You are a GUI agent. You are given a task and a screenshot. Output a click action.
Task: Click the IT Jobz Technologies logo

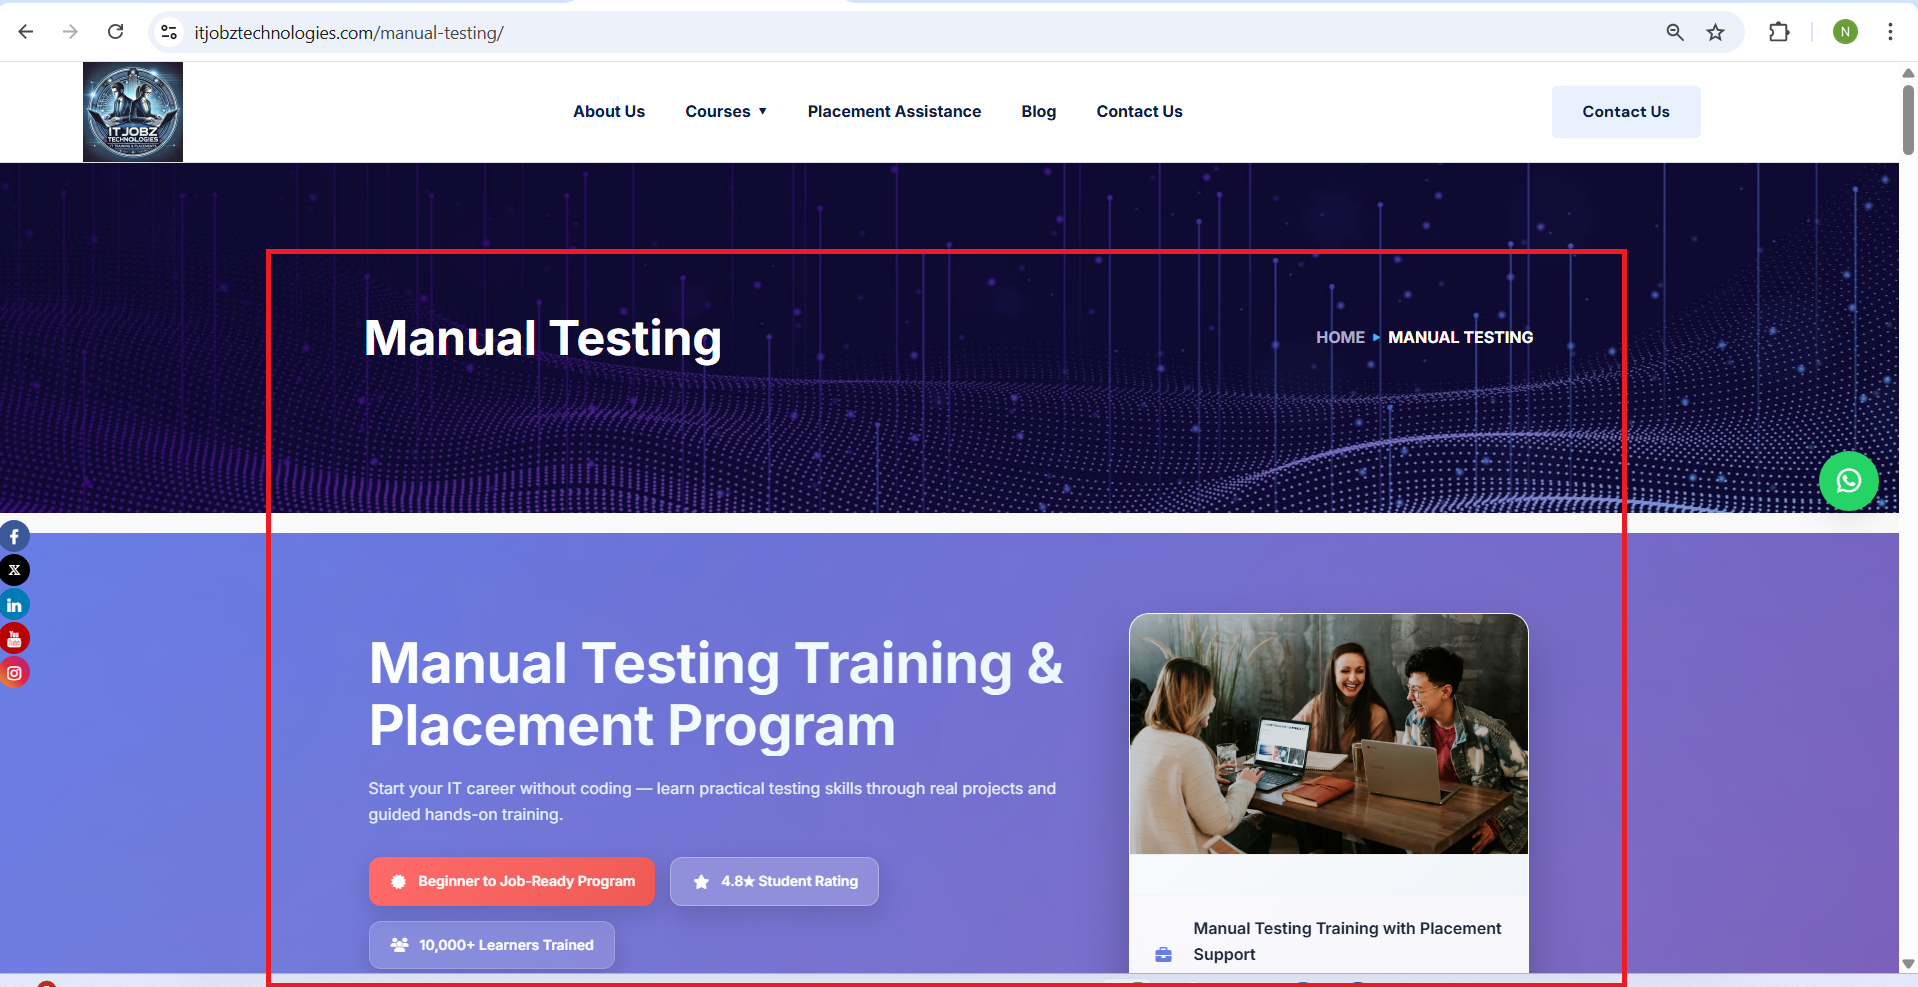[133, 112]
